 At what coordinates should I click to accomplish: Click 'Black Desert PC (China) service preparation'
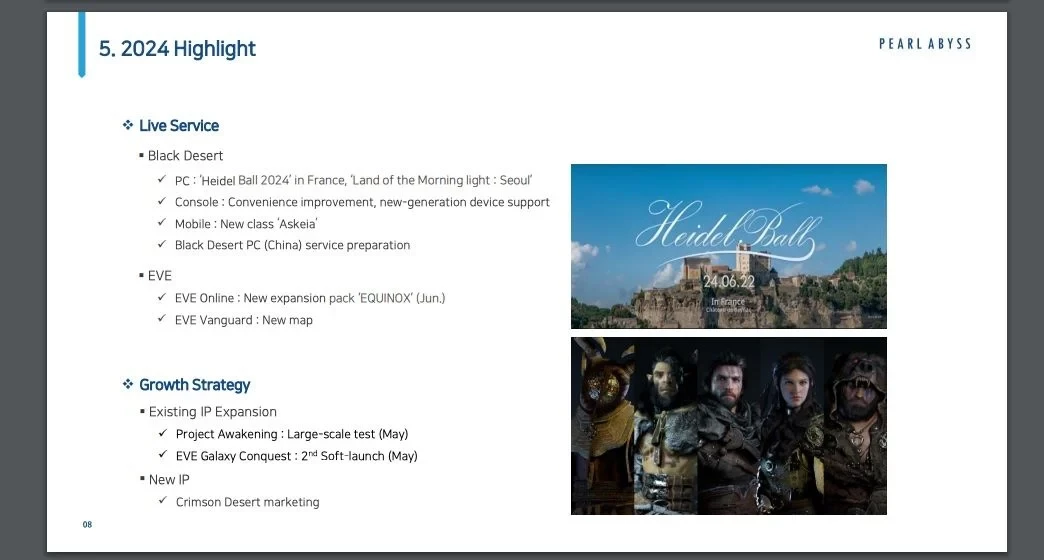coord(292,245)
